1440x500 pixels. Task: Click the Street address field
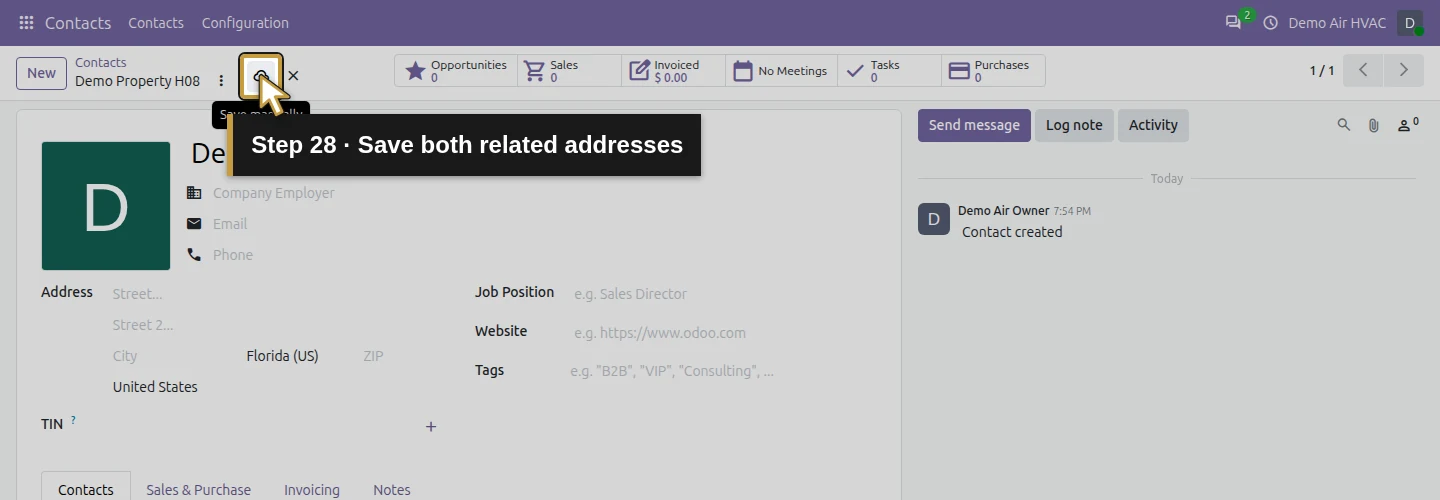tap(275, 294)
